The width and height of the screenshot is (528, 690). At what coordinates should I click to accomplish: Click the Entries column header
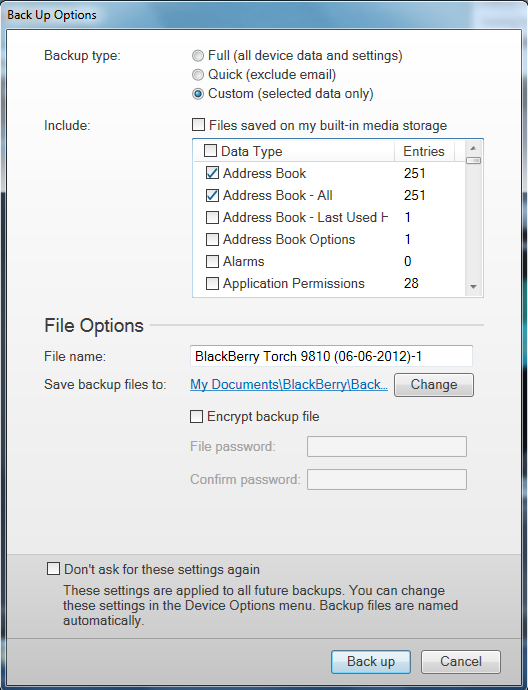pyautogui.click(x=424, y=151)
